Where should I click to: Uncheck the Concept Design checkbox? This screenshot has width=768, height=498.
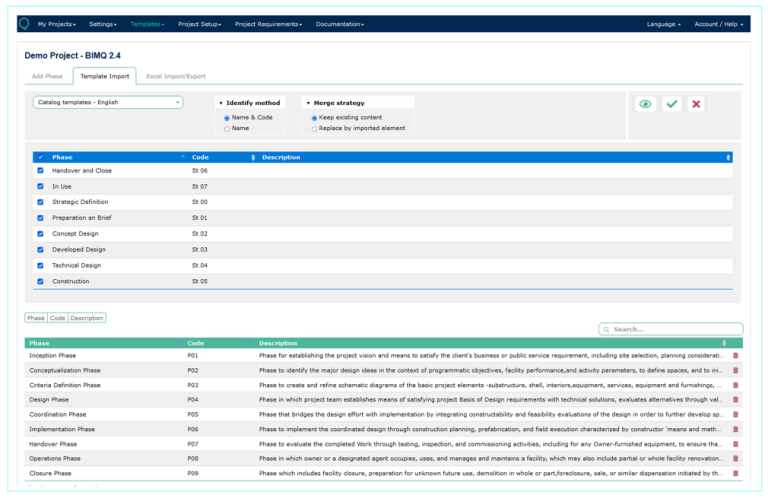(x=41, y=234)
